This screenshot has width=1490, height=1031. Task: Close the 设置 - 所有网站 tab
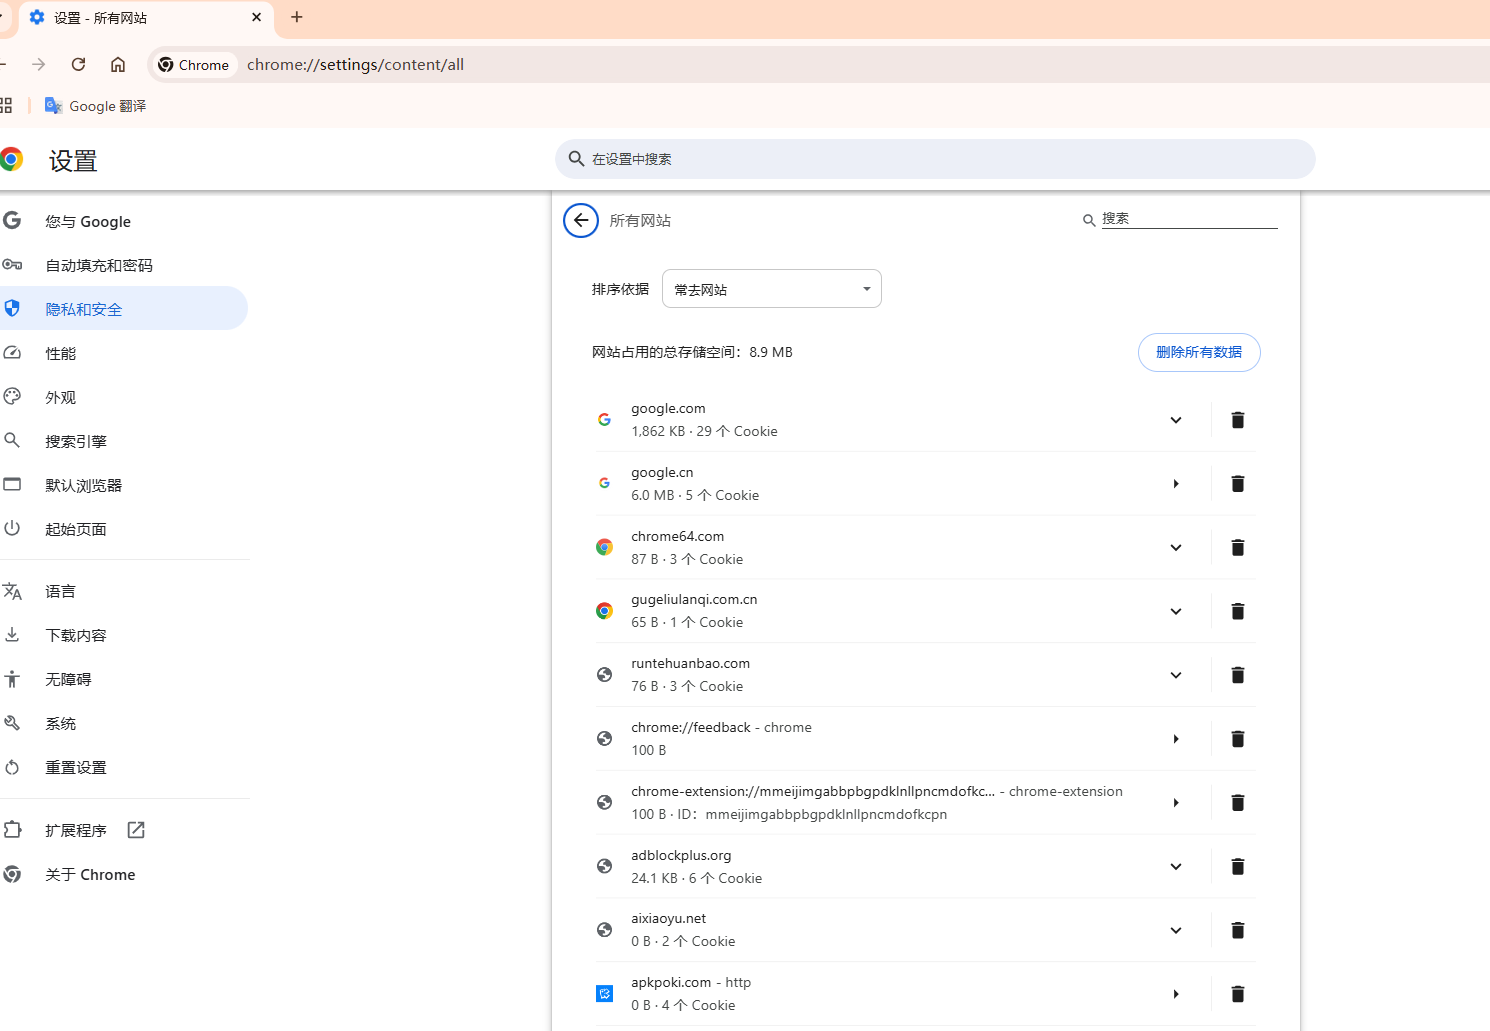[x=256, y=17]
